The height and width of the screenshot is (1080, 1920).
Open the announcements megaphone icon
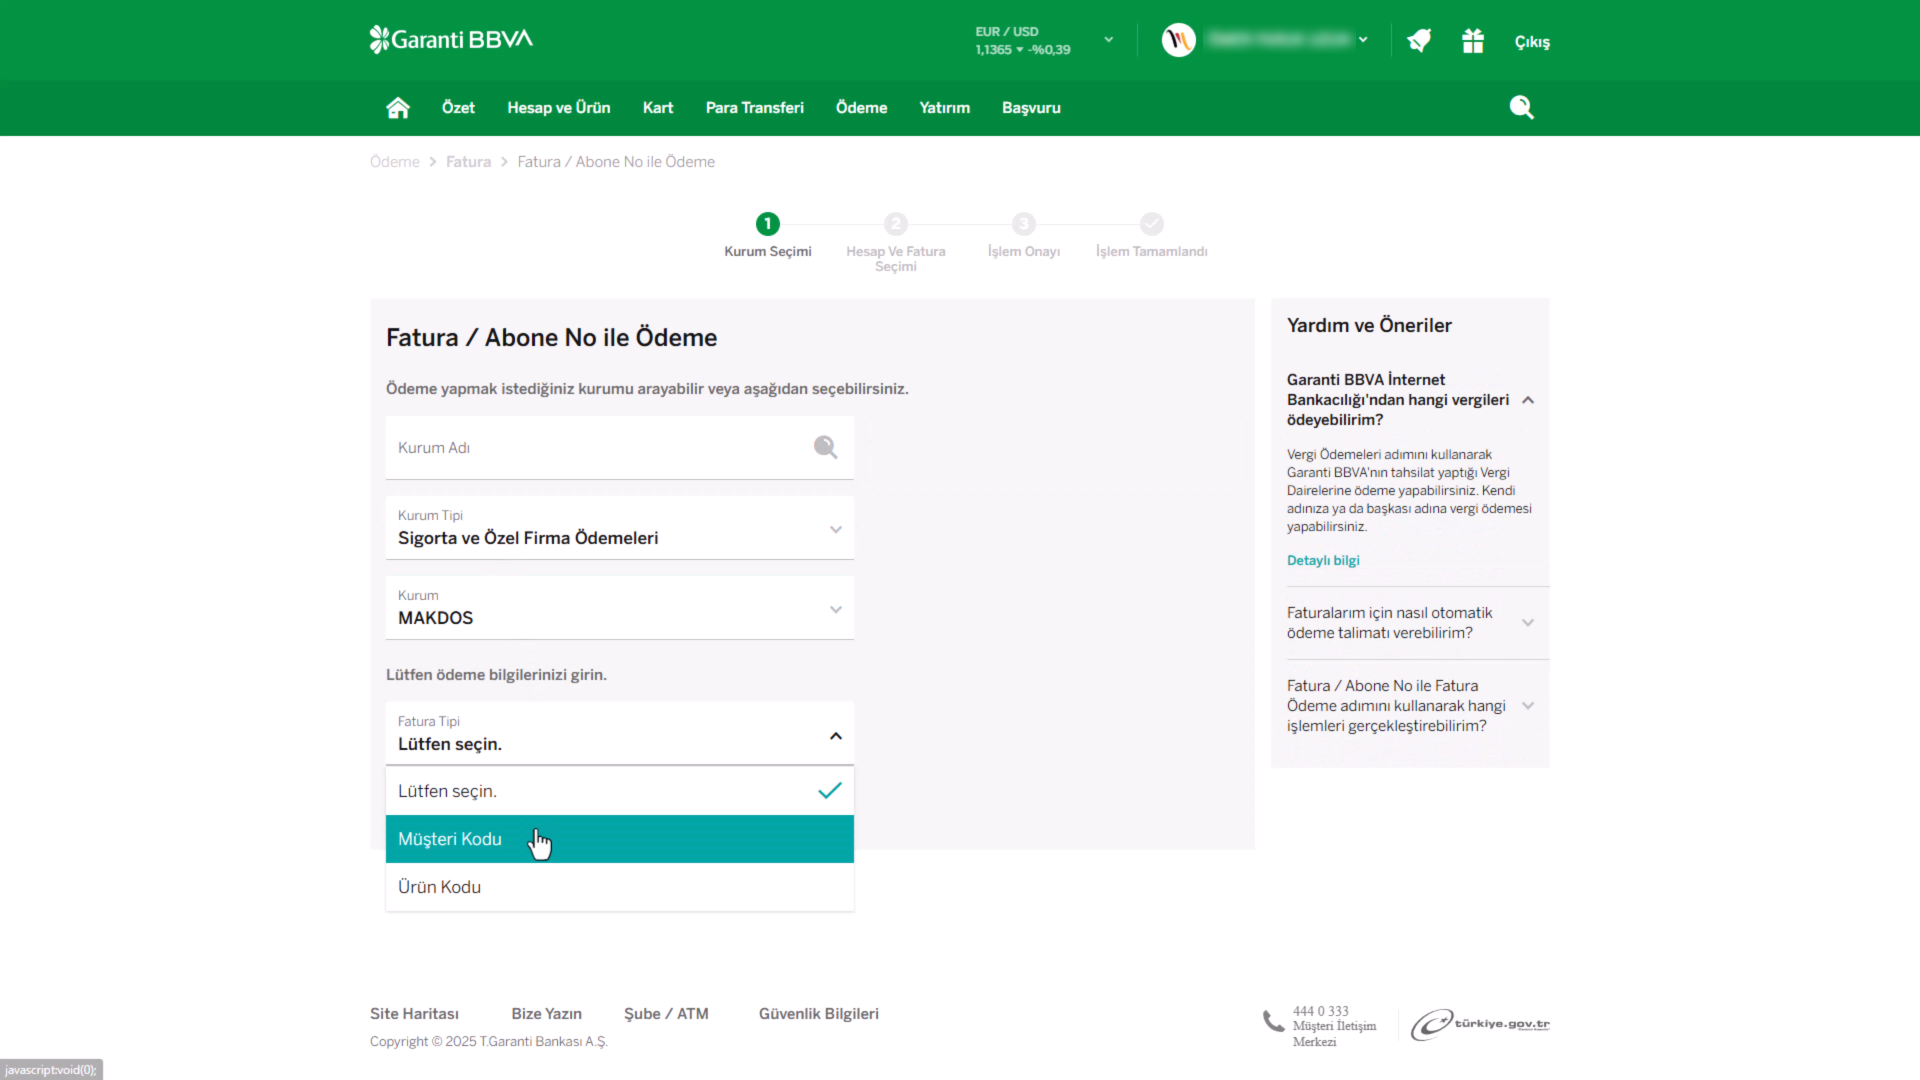pyautogui.click(x=1419, y=41)
